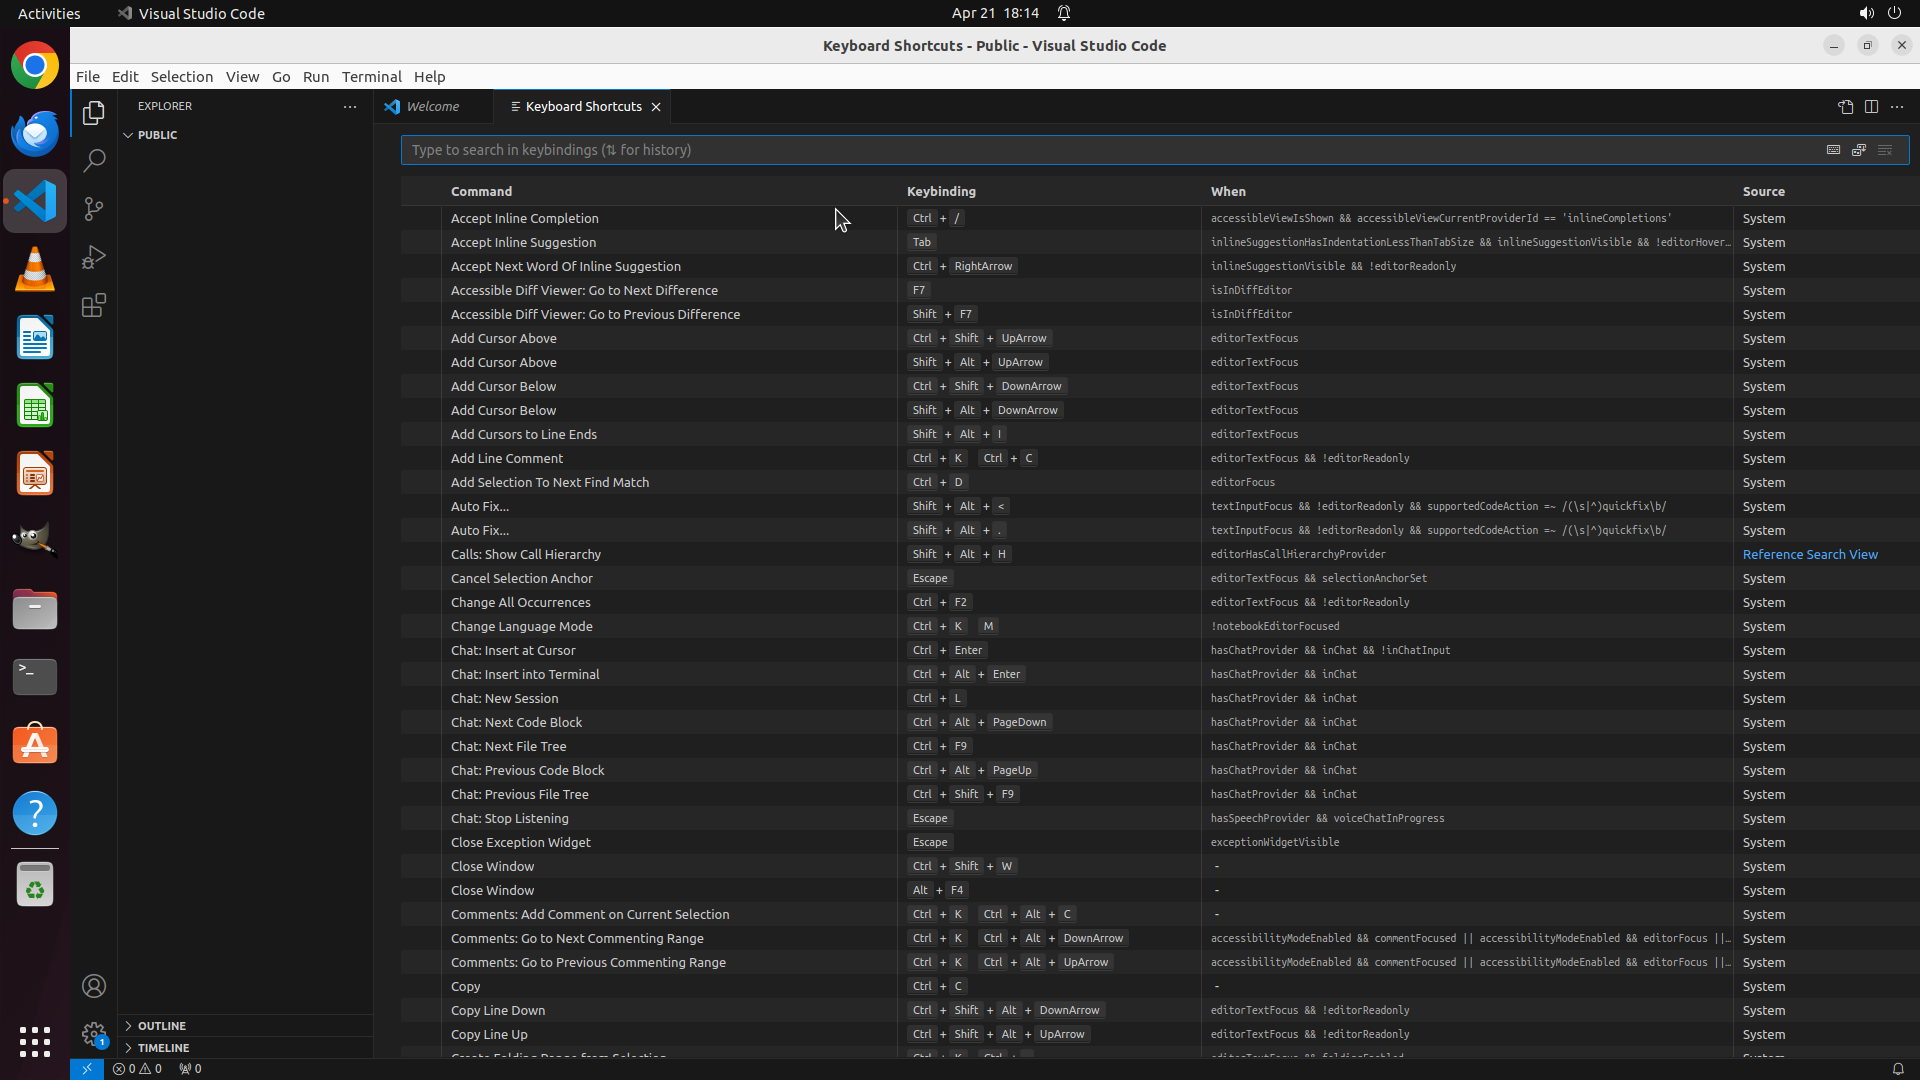Click the Reference Search View link
This screenshot has width=1920, height=1080.
(x=1810, y=554)
